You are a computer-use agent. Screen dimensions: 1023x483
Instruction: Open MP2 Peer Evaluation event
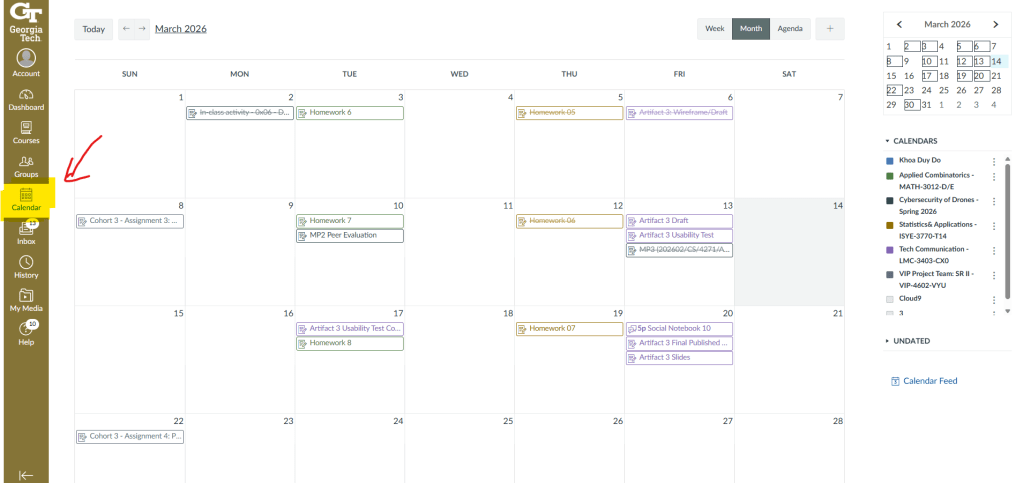350,236
